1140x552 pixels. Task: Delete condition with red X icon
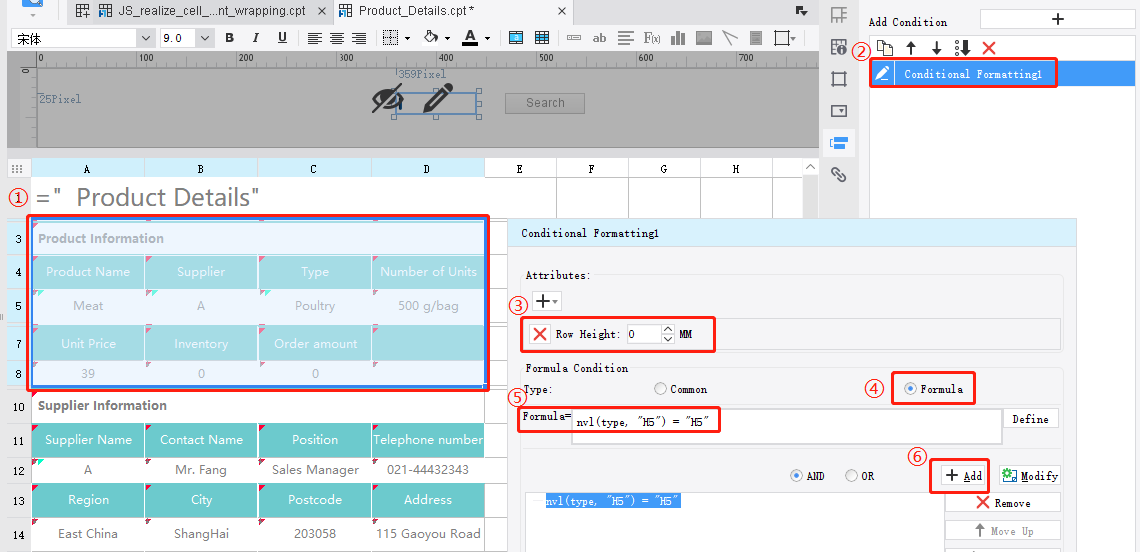click(989, 48)
